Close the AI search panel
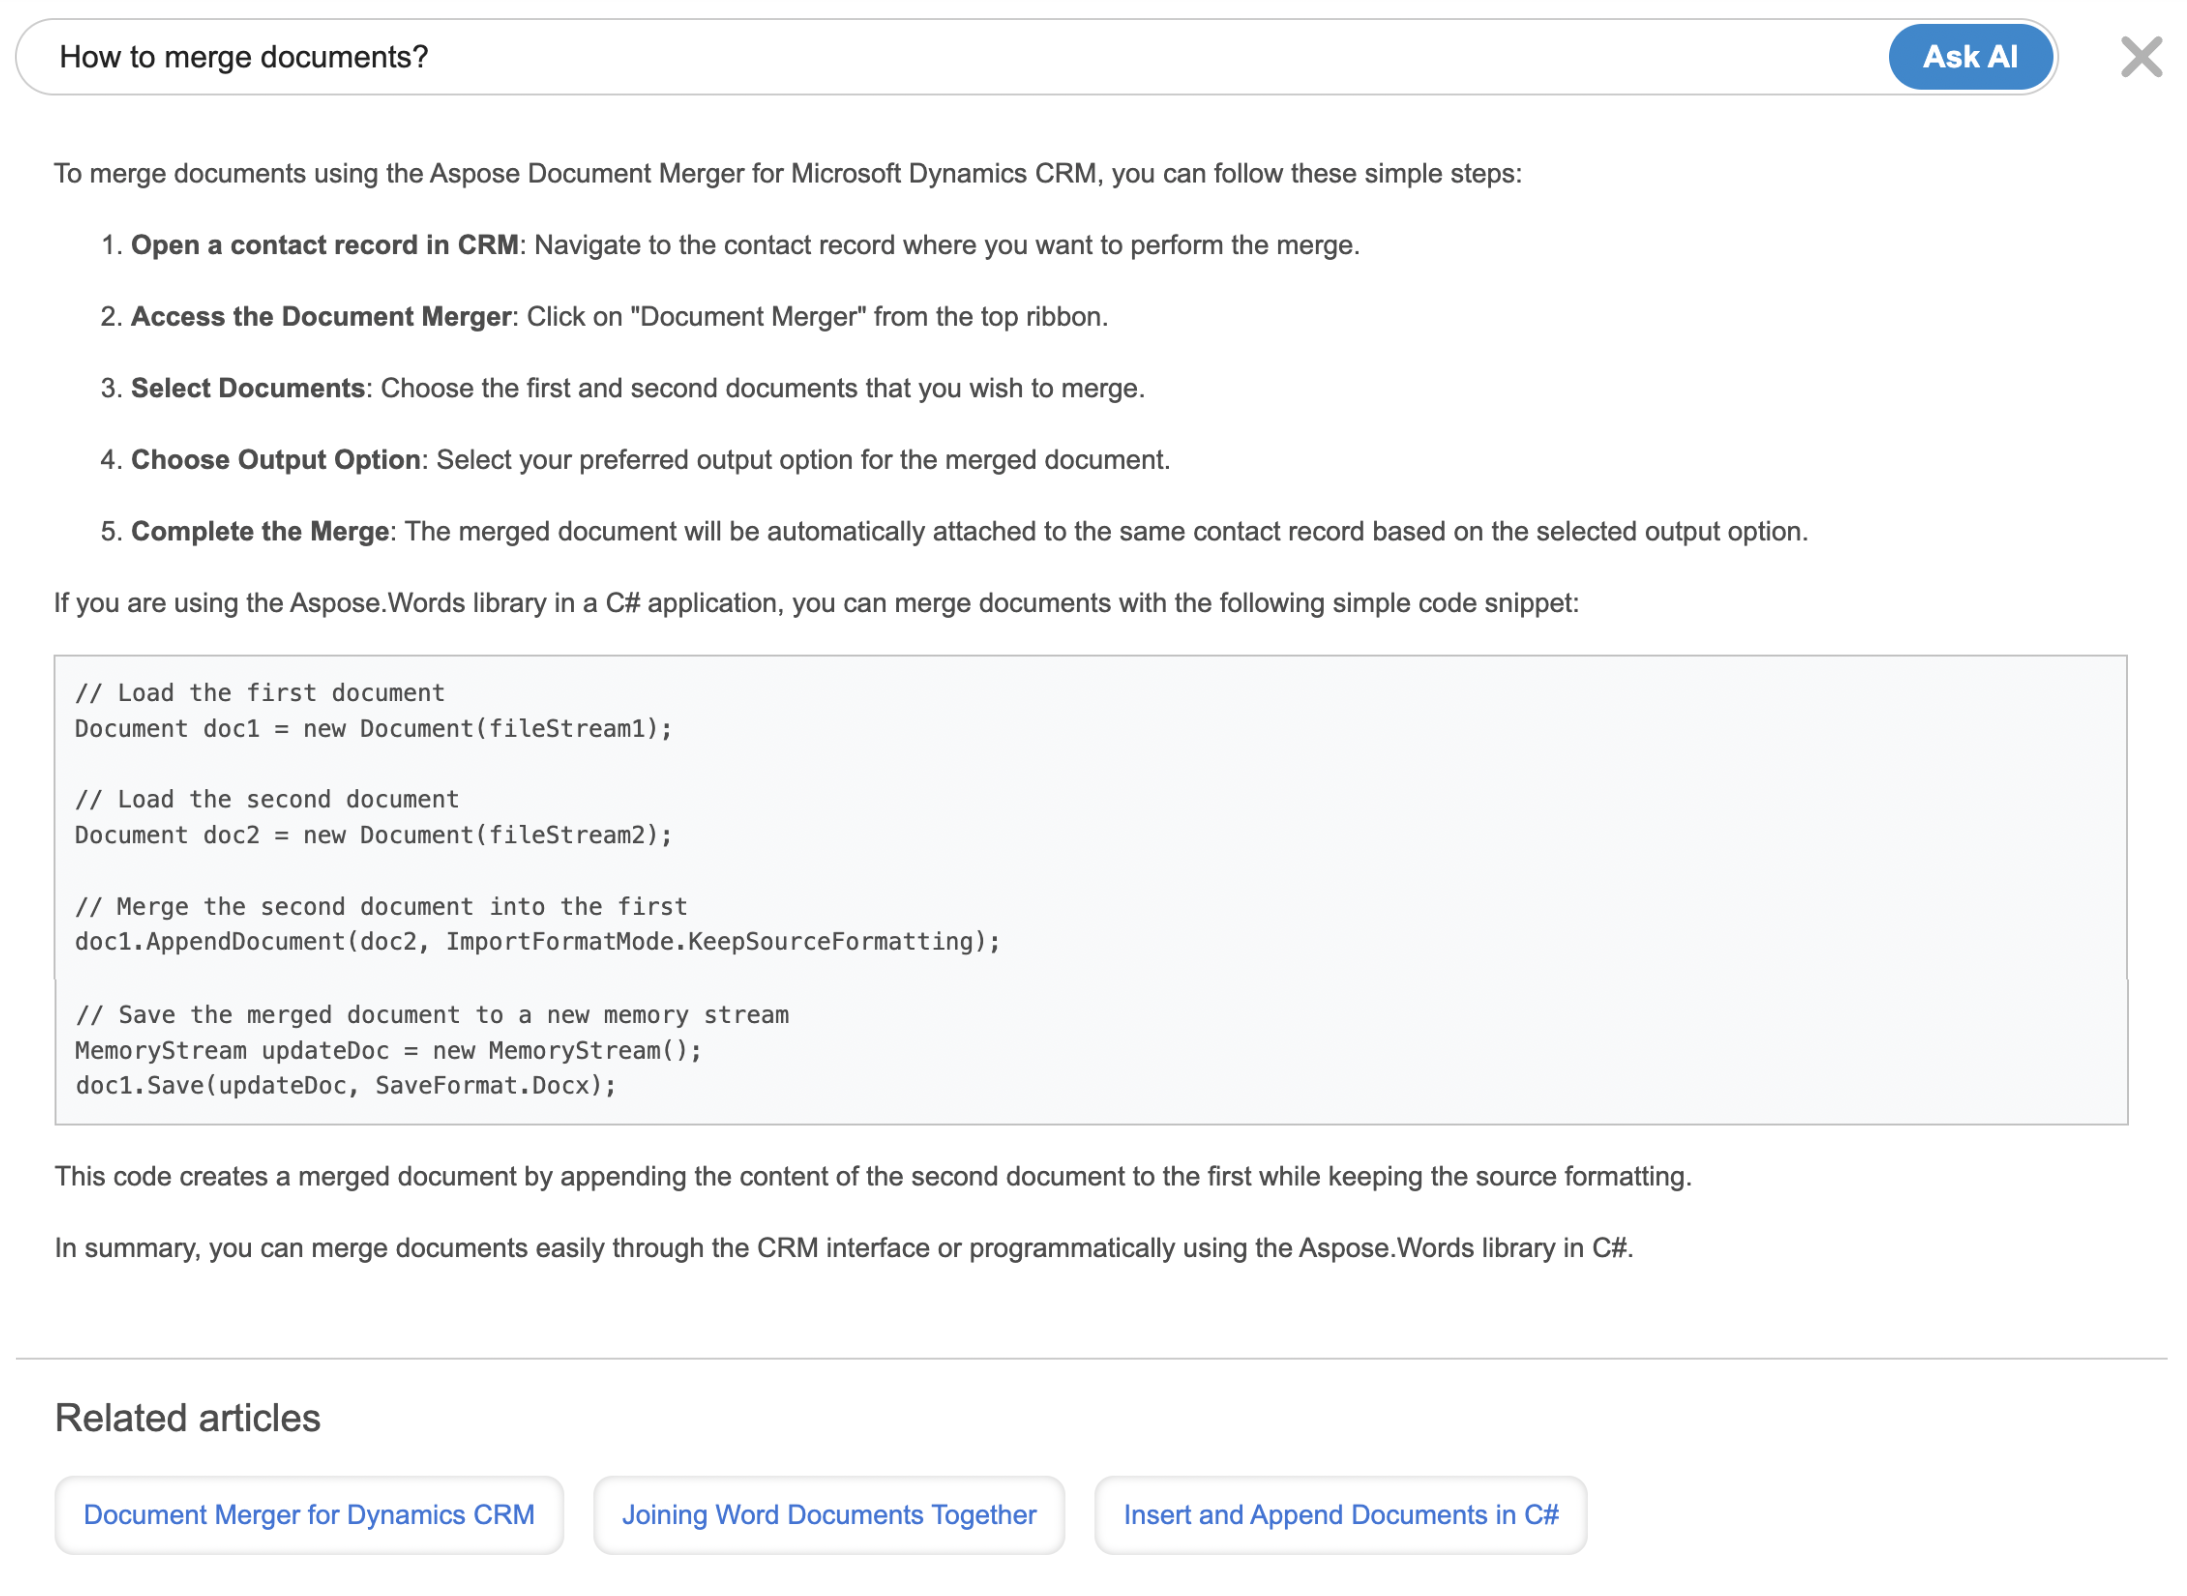The width and height of the screenshot is (2187, 1596). [x=2139, y=57]
